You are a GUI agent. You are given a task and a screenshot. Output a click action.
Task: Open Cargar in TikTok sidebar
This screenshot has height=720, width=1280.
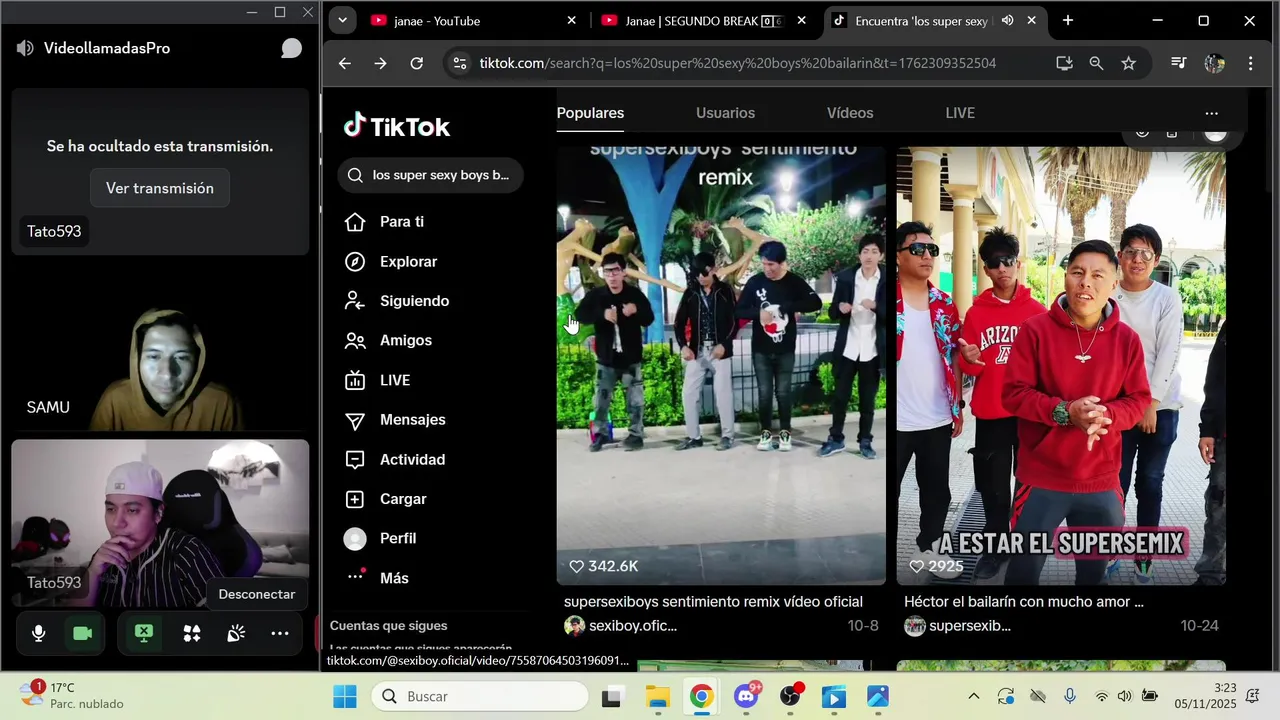point(386,499)
